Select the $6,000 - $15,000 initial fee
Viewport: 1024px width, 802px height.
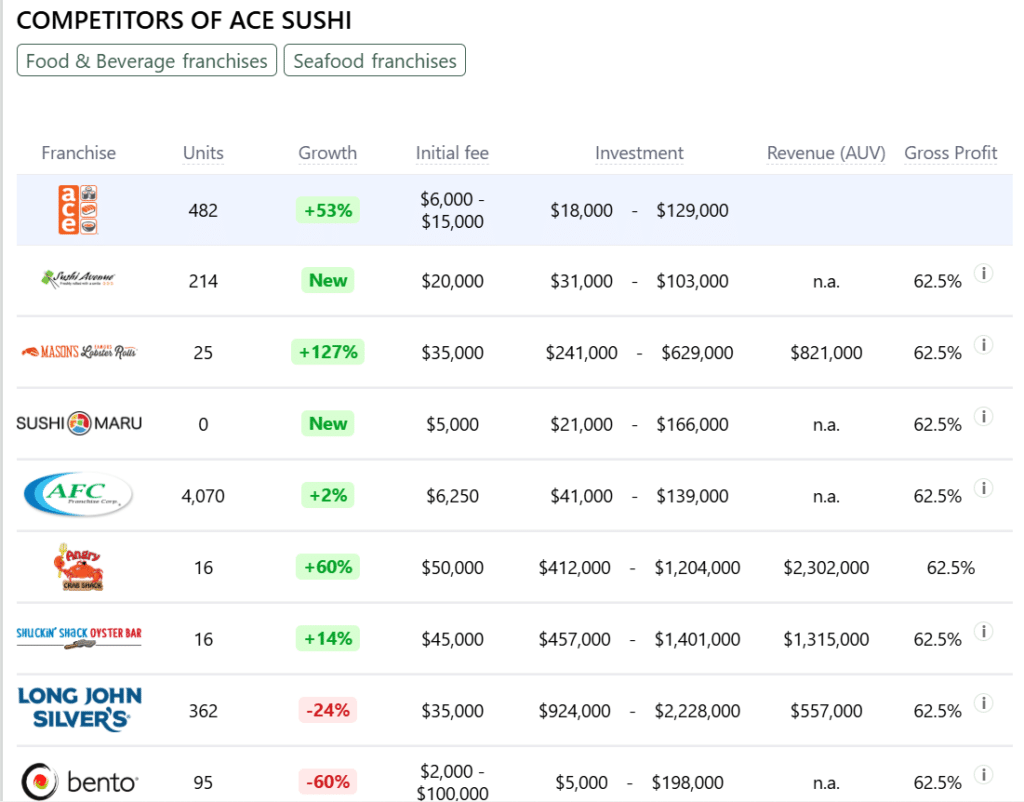tap(453, 210)
